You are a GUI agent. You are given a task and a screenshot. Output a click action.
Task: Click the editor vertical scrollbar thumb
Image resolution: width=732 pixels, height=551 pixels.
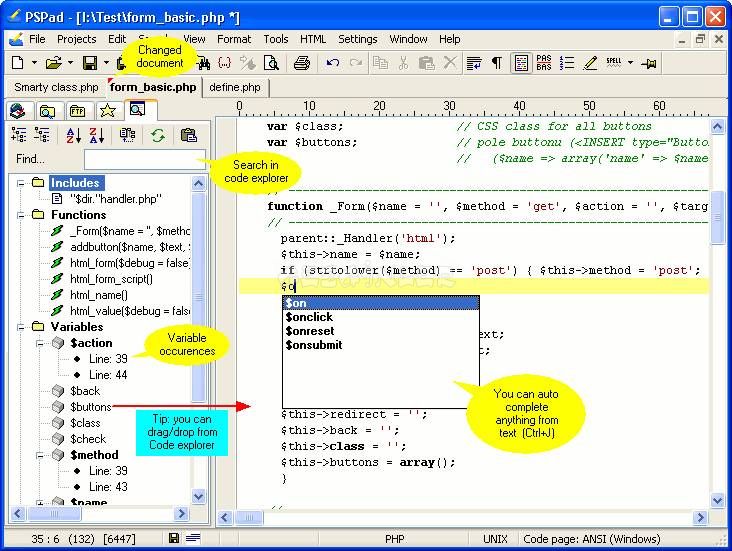(717, 218)
